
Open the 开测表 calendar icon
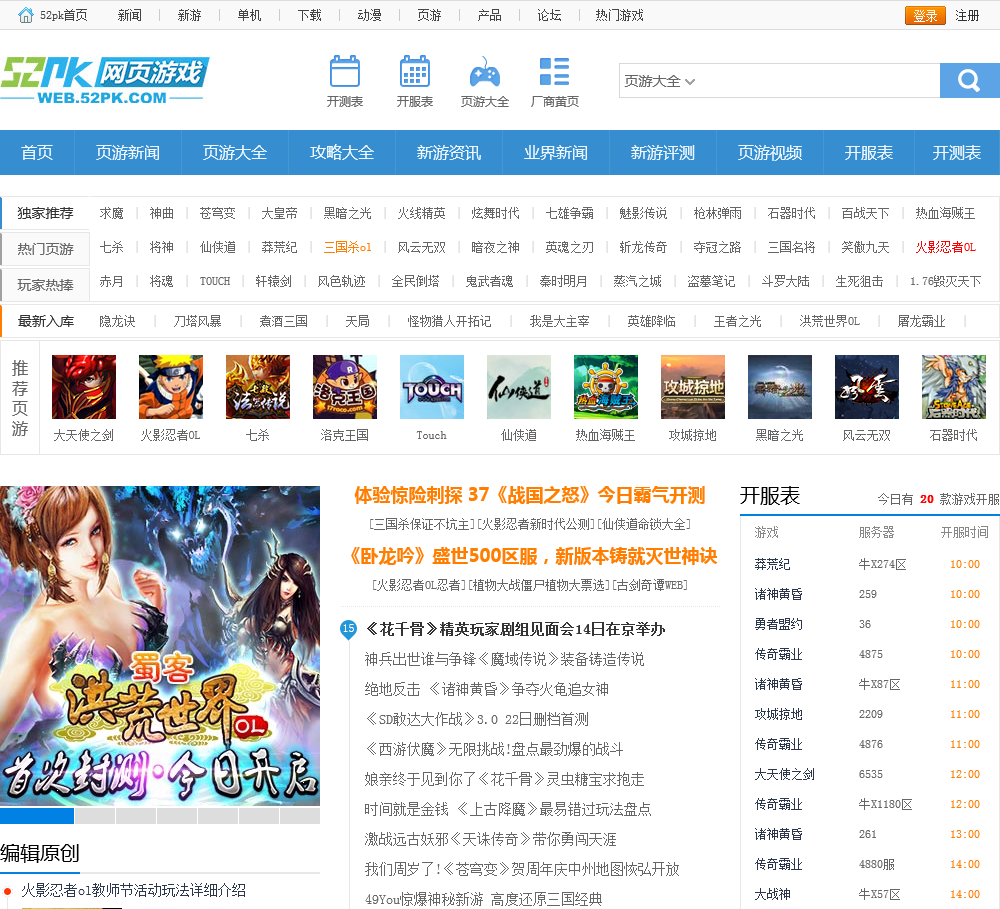point(345,71)
